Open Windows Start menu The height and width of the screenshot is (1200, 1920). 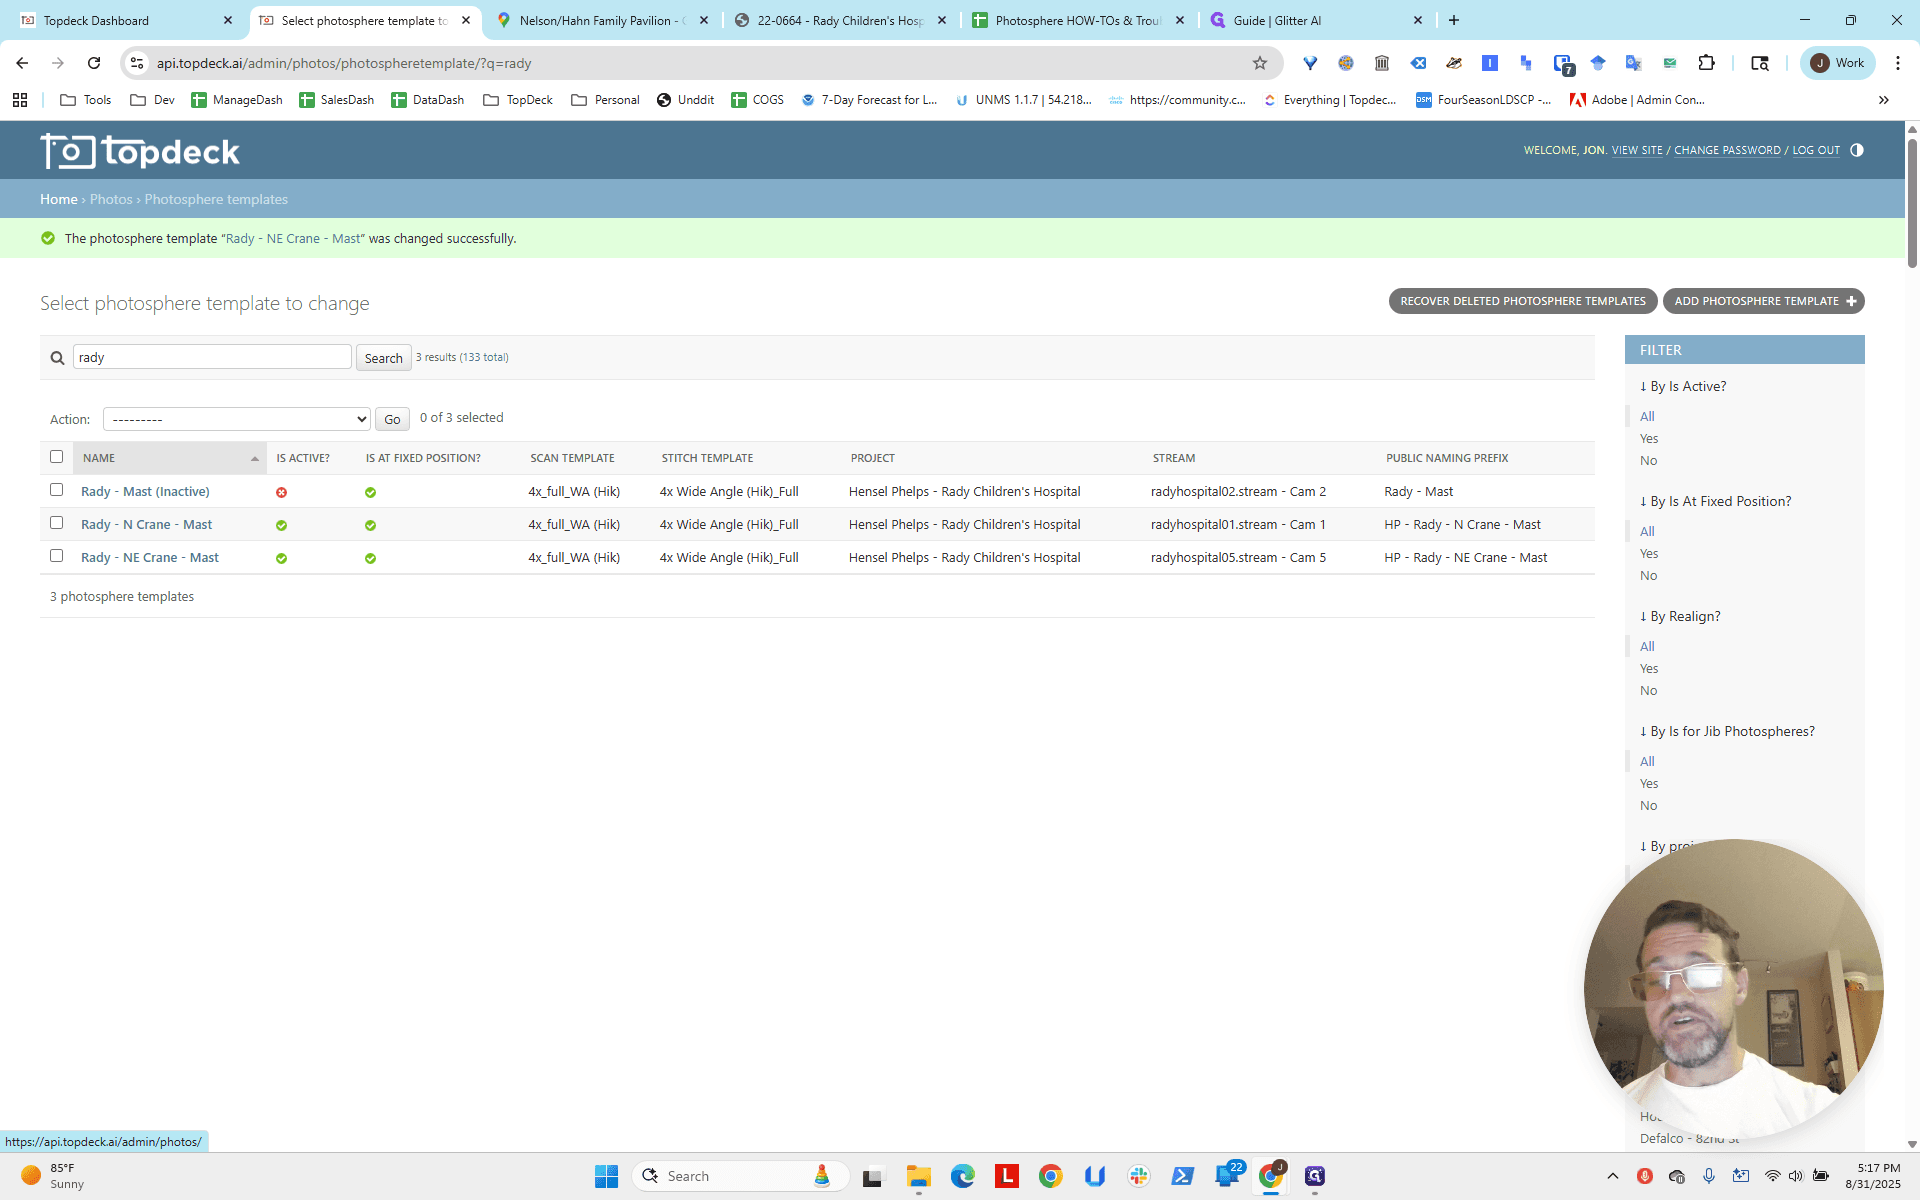click(606, 1176)
